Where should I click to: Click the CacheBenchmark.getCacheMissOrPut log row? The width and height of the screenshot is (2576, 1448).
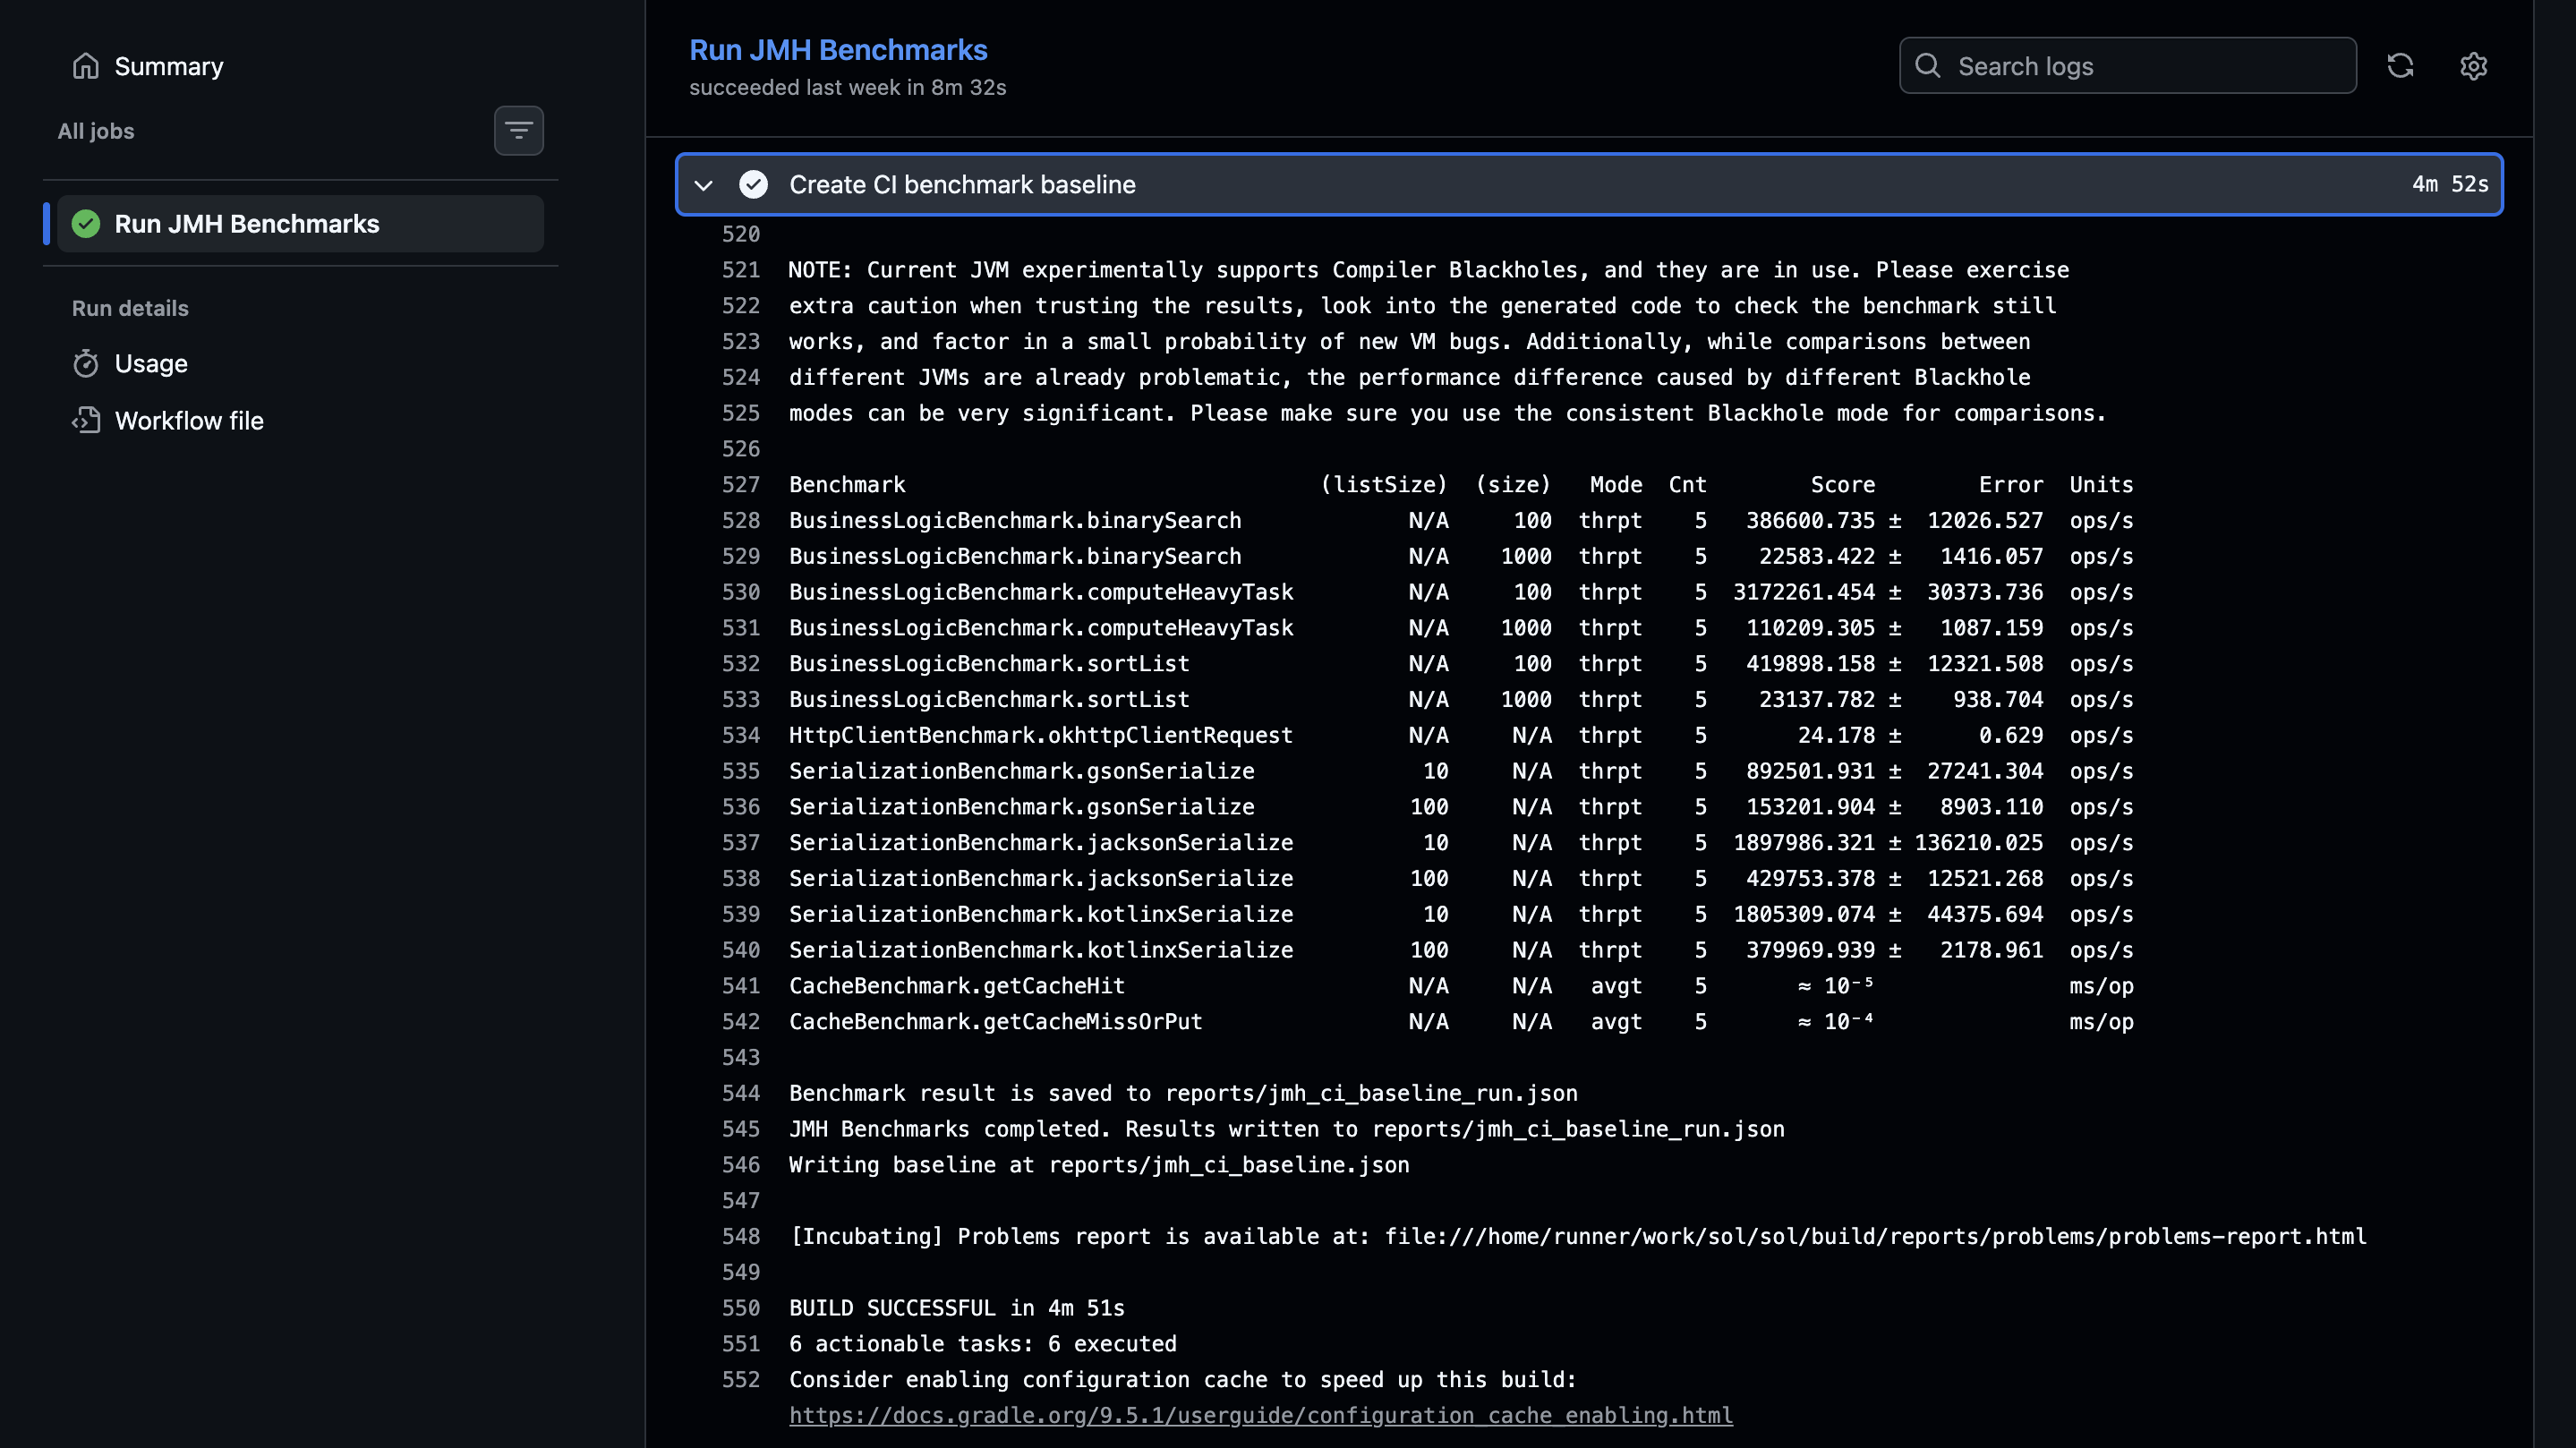click(1461, 1022)
